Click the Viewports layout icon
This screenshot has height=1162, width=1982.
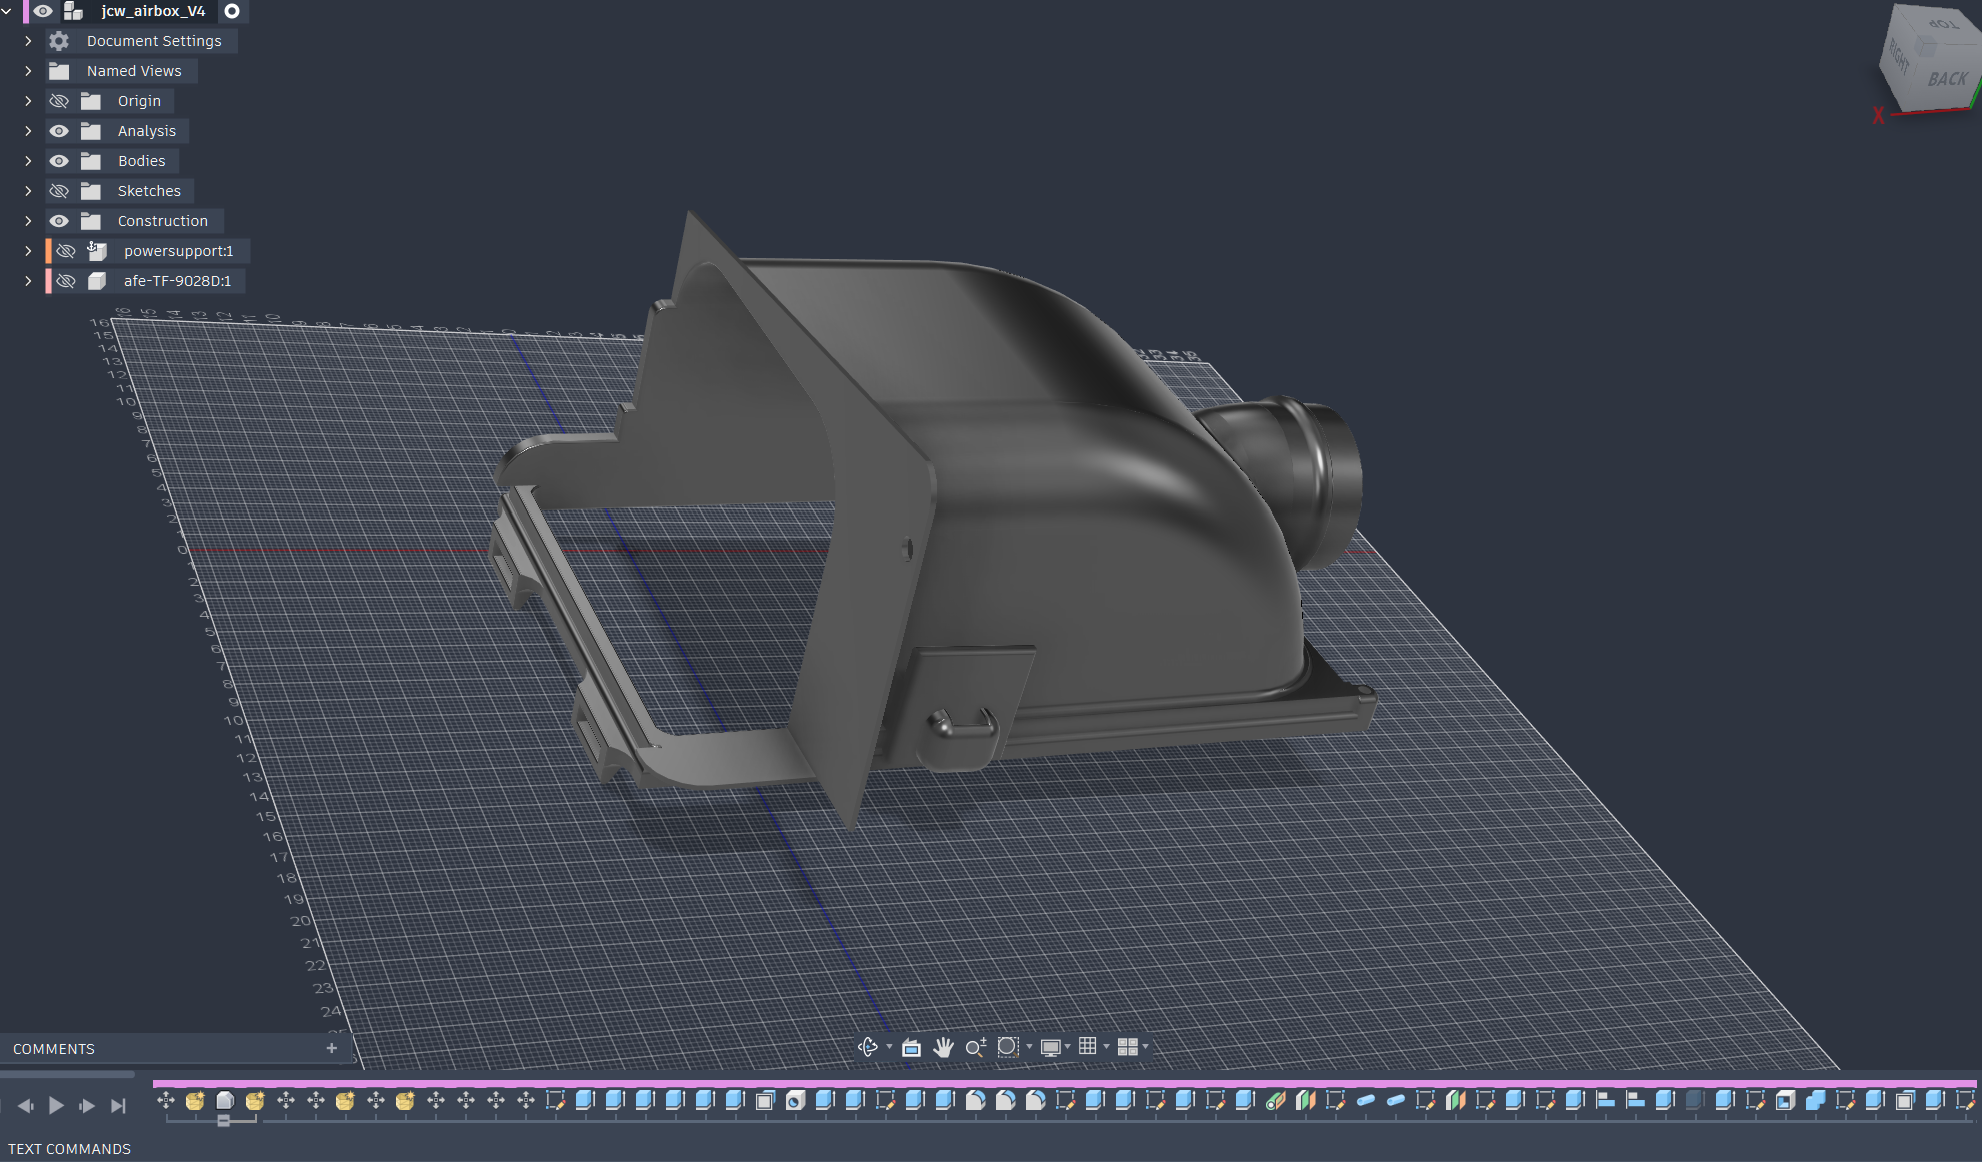coord(1127,1047)
